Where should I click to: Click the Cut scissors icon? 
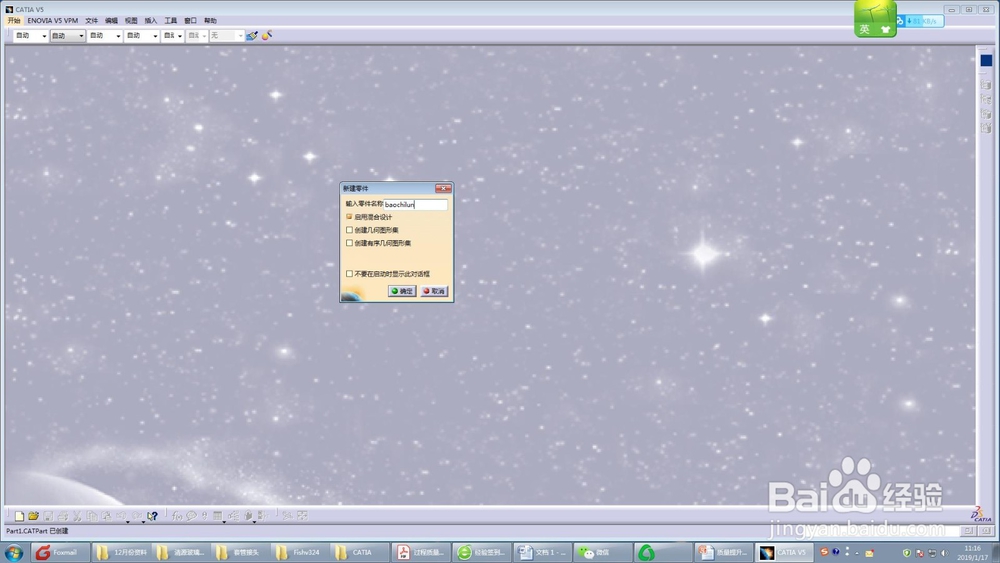(x=77, y=516)
